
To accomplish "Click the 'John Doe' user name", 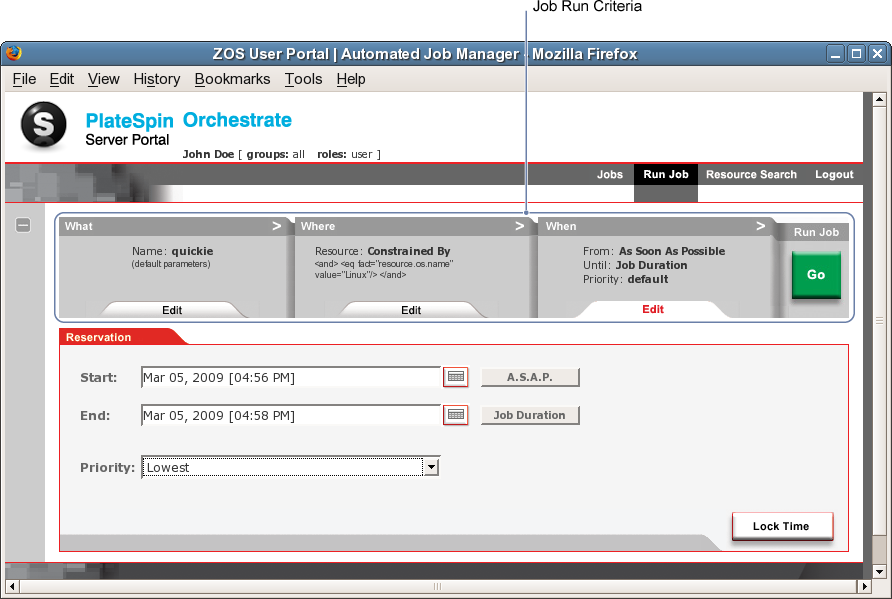I will click(208, 154).
